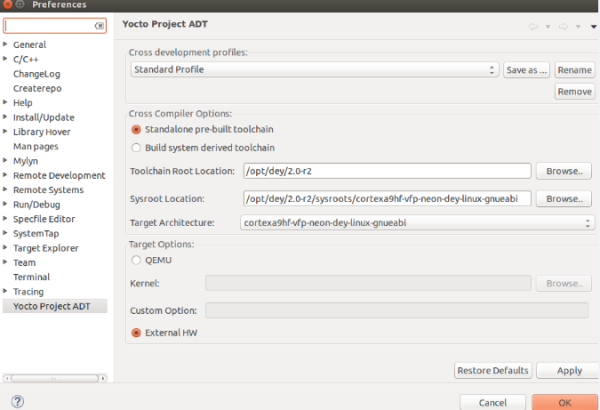Rename the current profile
Screen dimensions: 600x410
pyautogui.click(x=574, y=70)
